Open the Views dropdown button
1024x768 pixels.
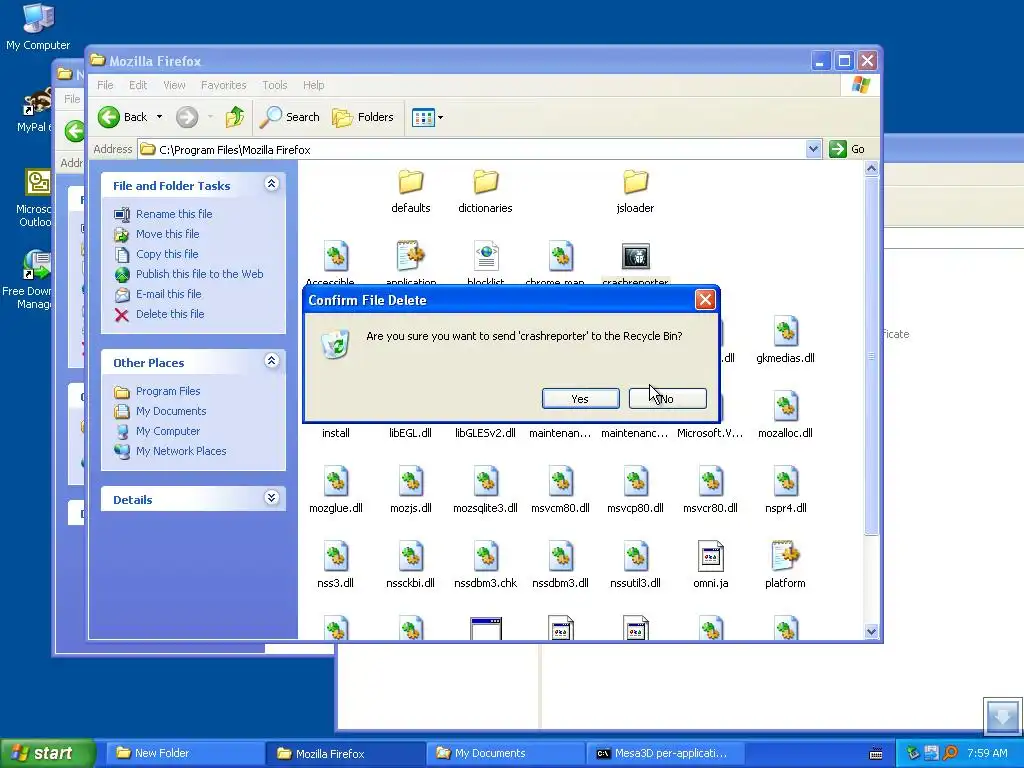click(428, 118)
